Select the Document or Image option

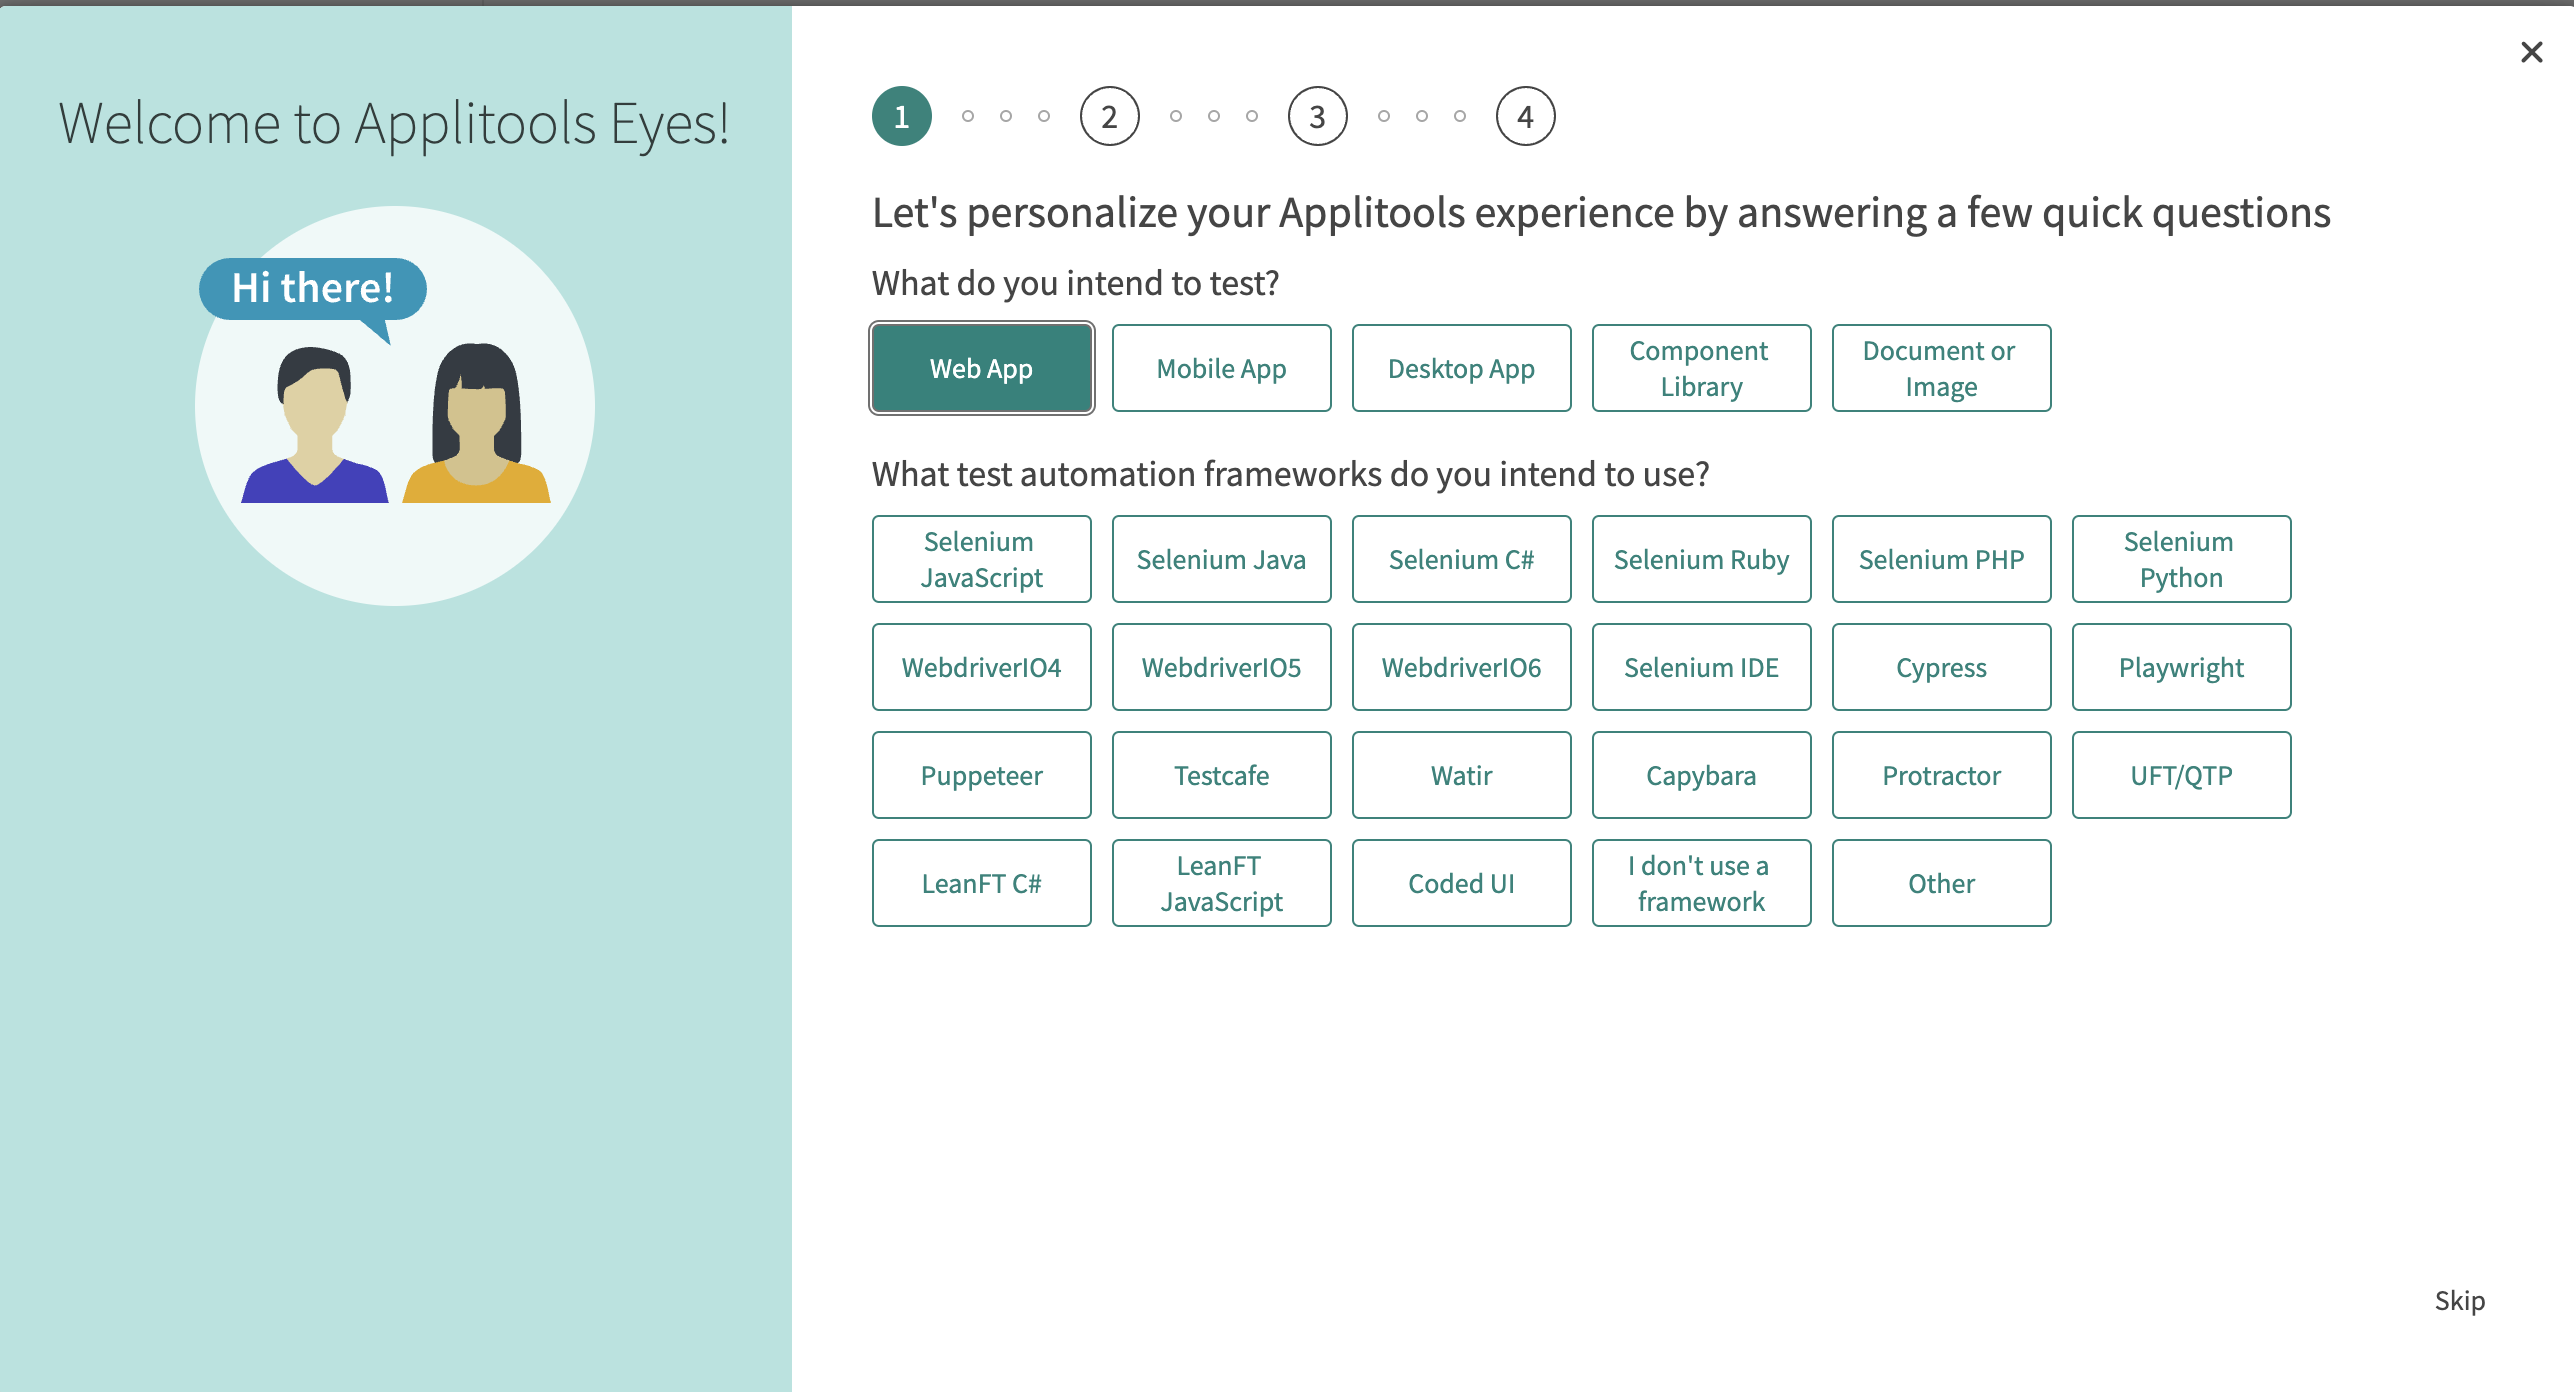[x=1938, y=367]
